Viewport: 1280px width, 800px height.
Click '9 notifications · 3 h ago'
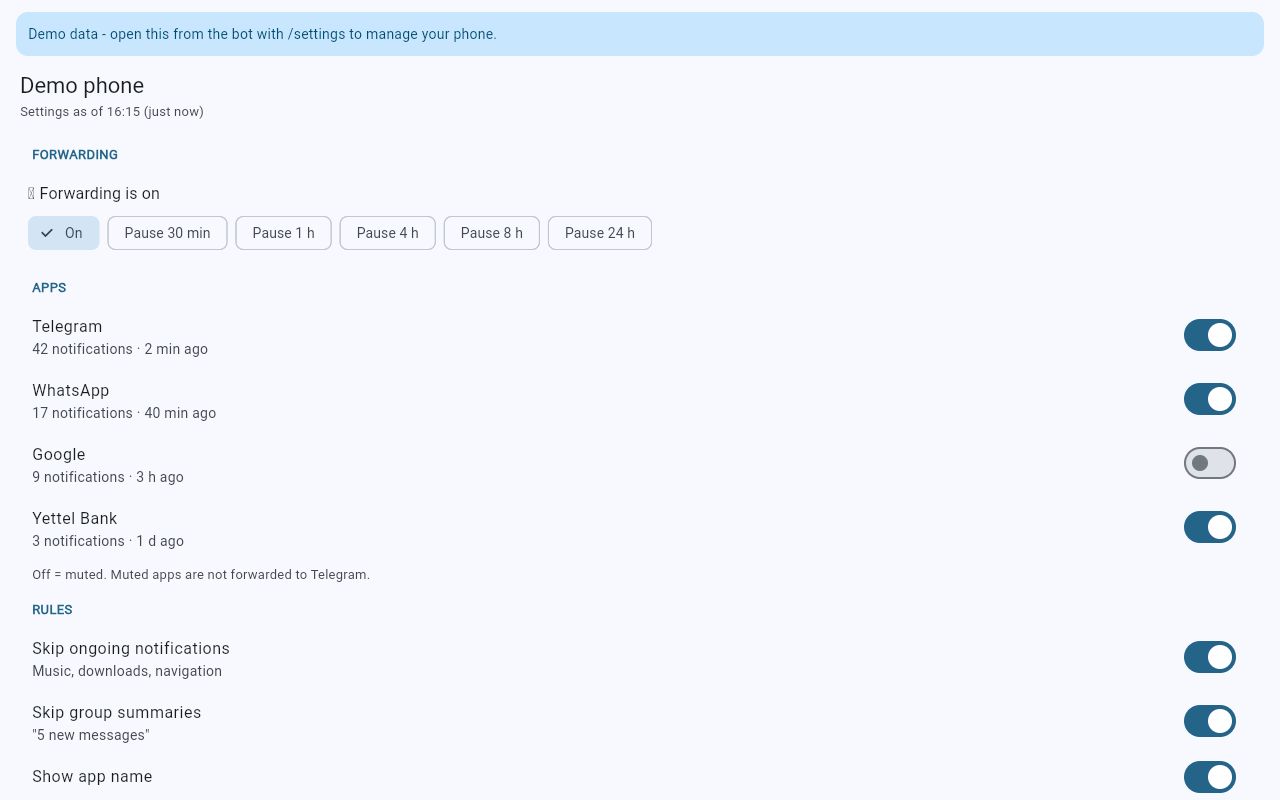(108, 477)
